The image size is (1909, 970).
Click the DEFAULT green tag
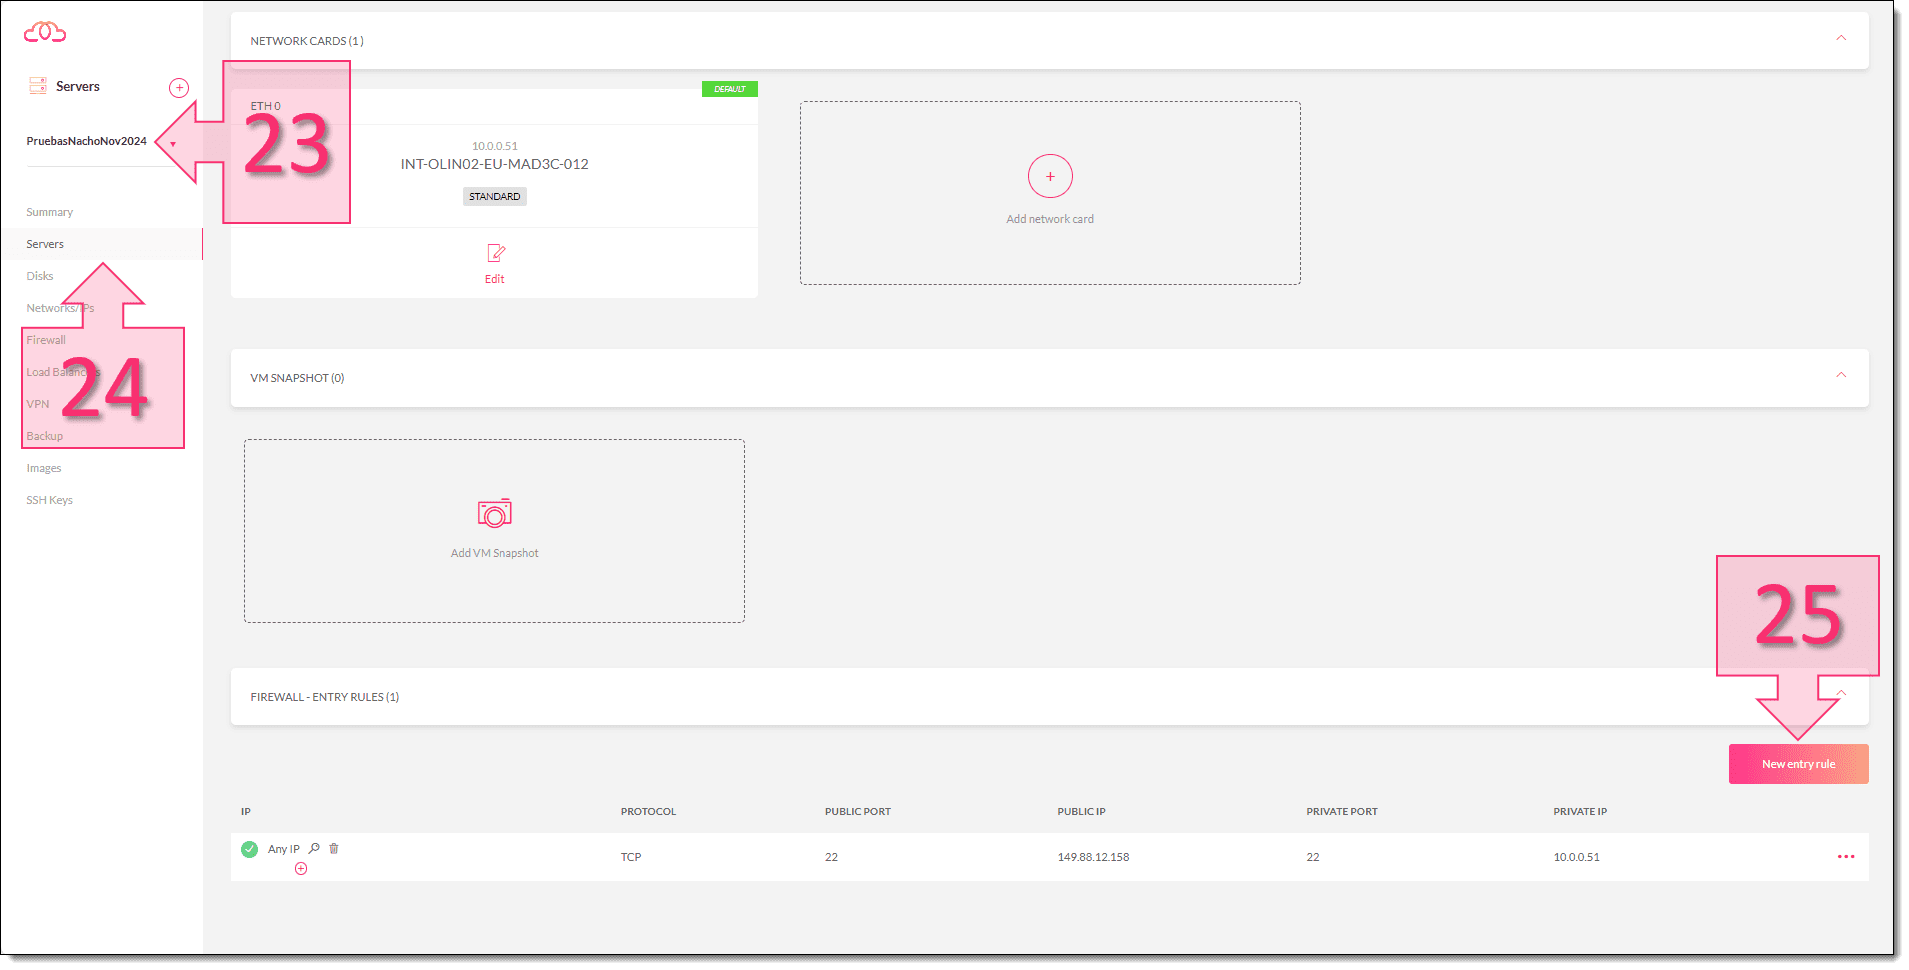click(730, 89)
